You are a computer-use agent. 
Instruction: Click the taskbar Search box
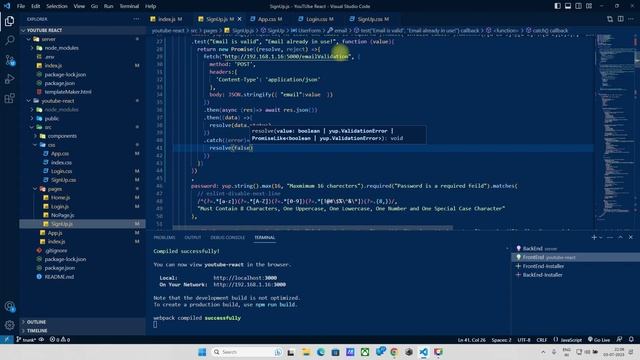click(x=247, y=352)
